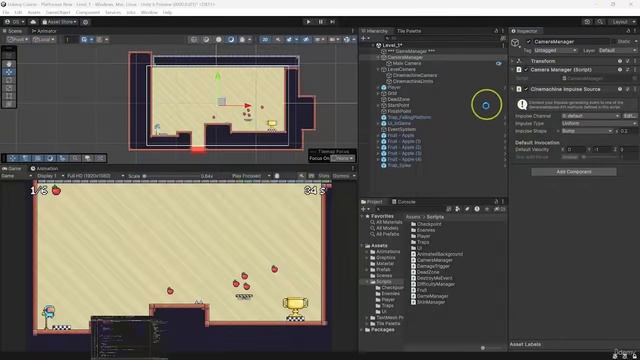Adjust the Project icon size slider
This screenshot has height=360, width=640.
coord(491,348)
